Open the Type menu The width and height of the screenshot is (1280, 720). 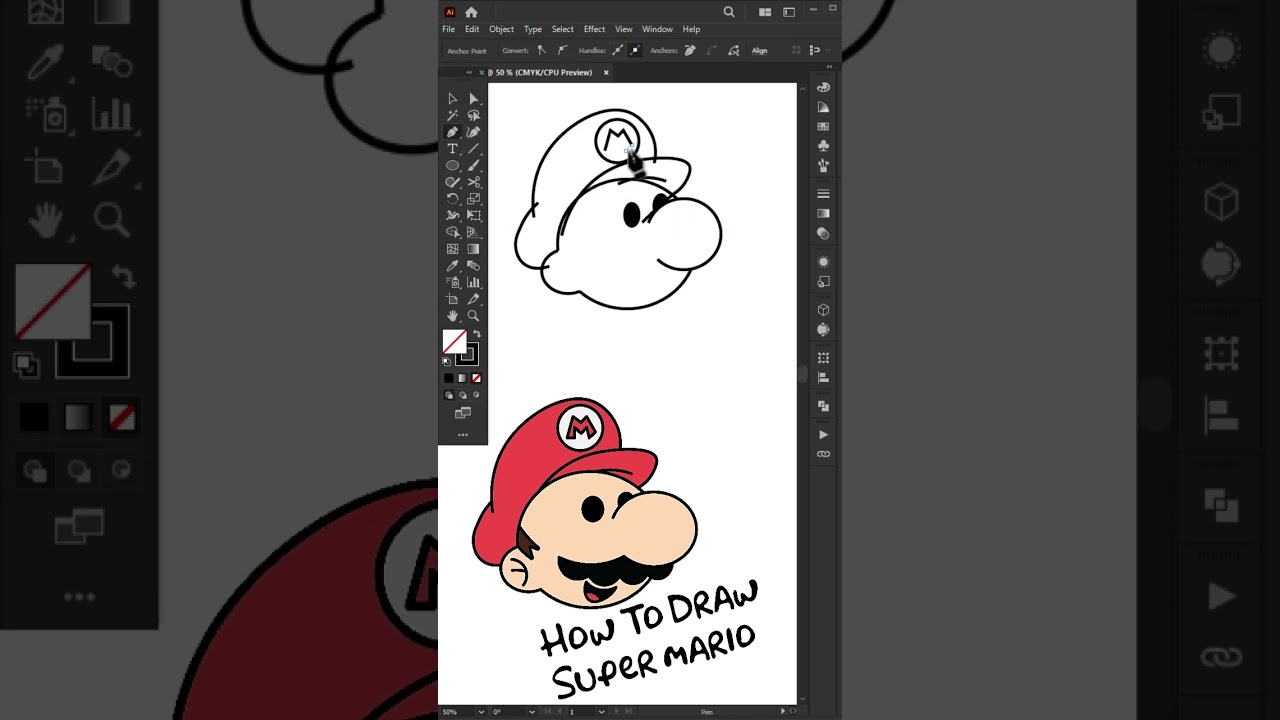click(533, 29)
